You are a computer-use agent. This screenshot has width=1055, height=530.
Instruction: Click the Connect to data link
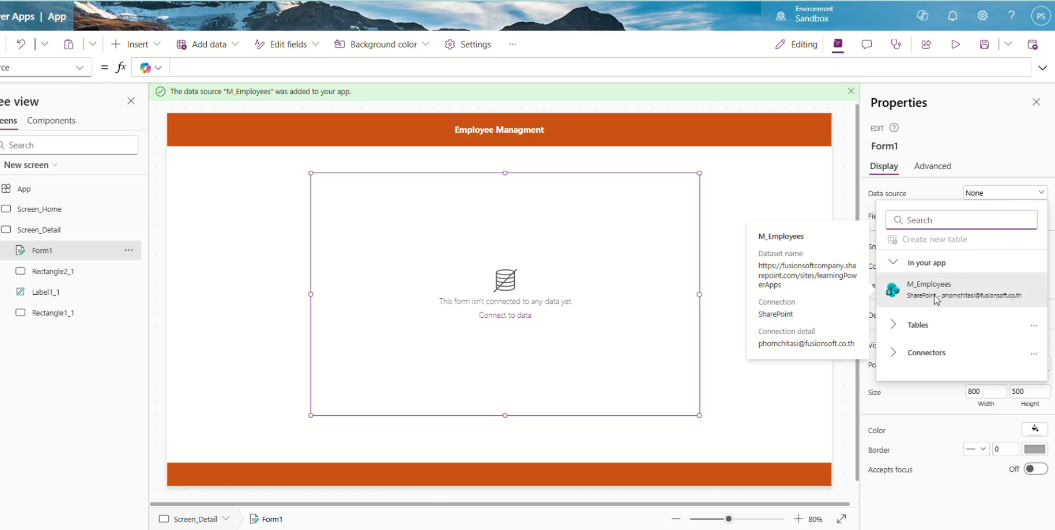click(505, 315)
